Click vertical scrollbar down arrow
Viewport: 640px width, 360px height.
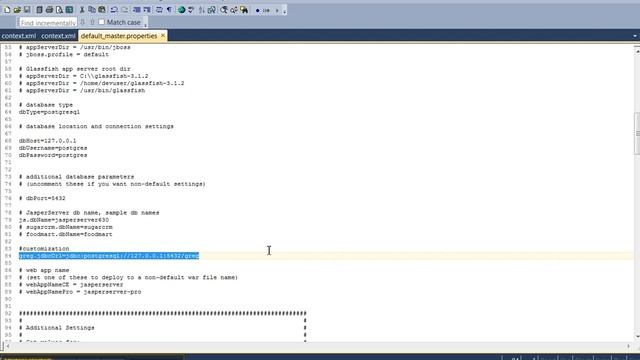tap(637, 336)
